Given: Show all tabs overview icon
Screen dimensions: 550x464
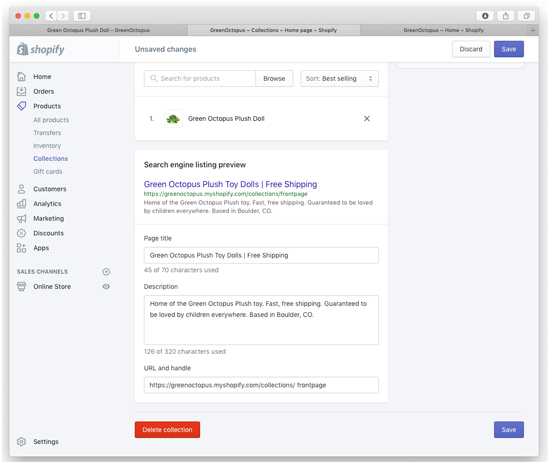Looking at the screenshot, I should tap(526, 16).
